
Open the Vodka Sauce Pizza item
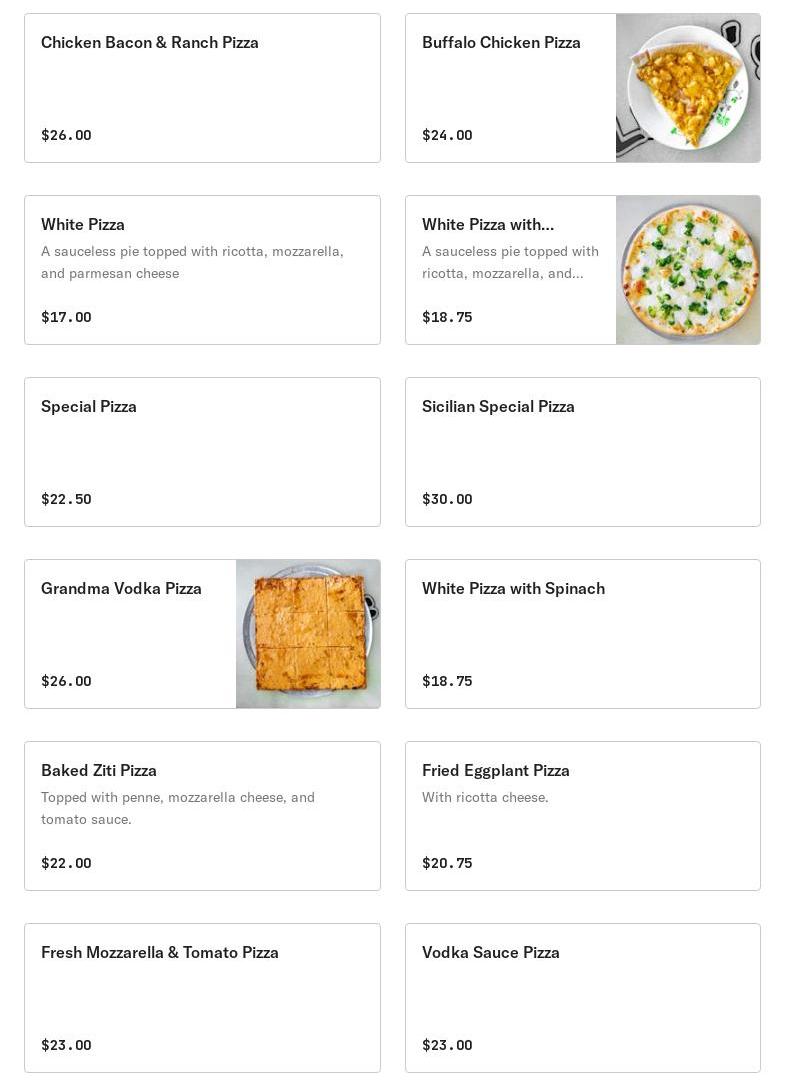tap(582, 998)
